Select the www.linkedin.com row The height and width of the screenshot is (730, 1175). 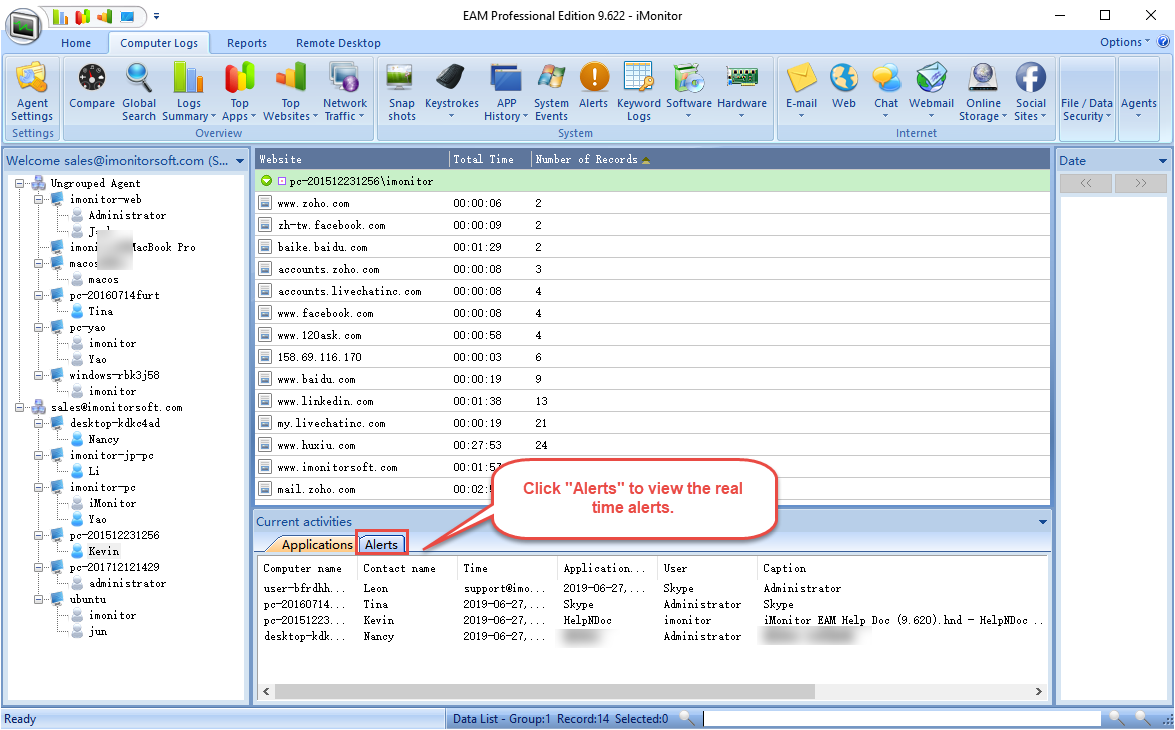[652, 401]
